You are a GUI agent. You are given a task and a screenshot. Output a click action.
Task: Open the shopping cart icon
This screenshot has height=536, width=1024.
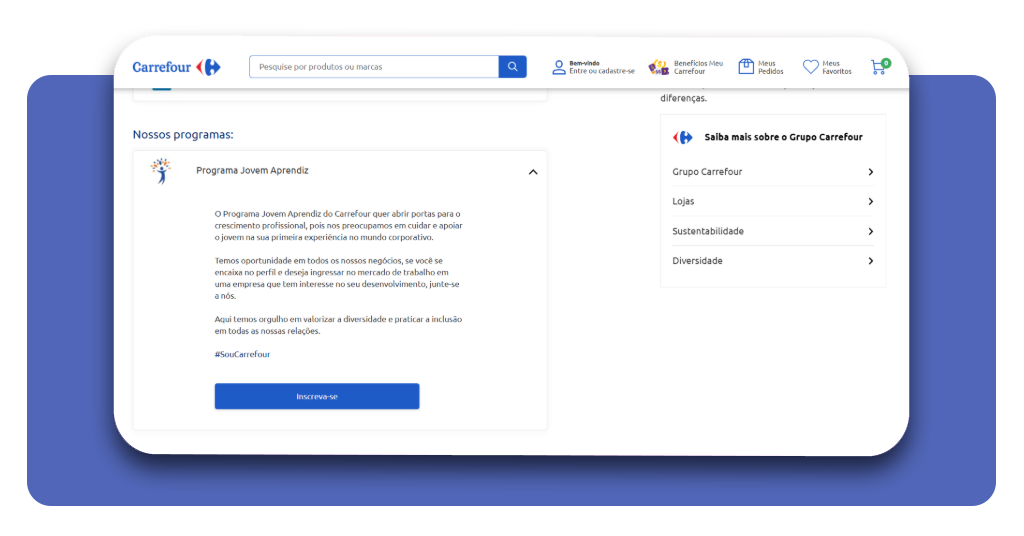tap(878, 68)
